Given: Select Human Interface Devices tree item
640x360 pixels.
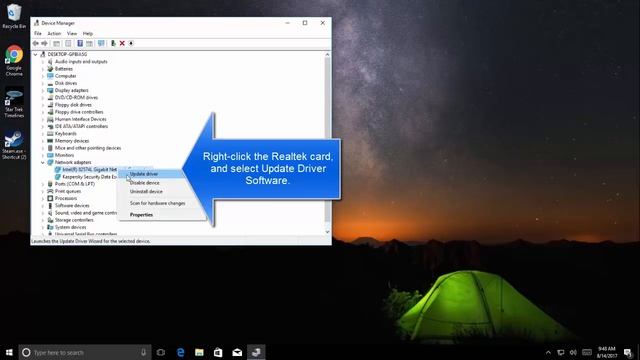Looking at the screenshot, I should pos(81,119).
